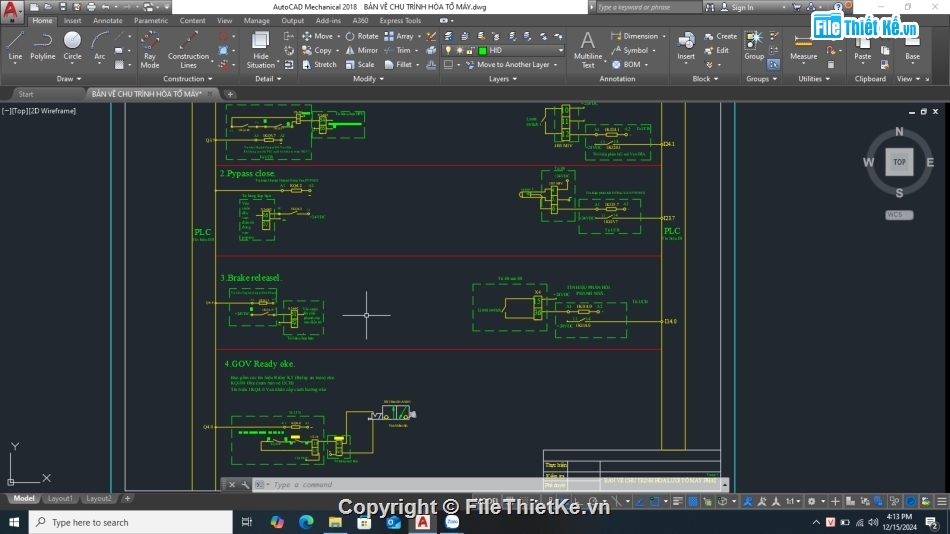Click the Create block button
Screen dimensions: 950x534
tap(721, 36)
